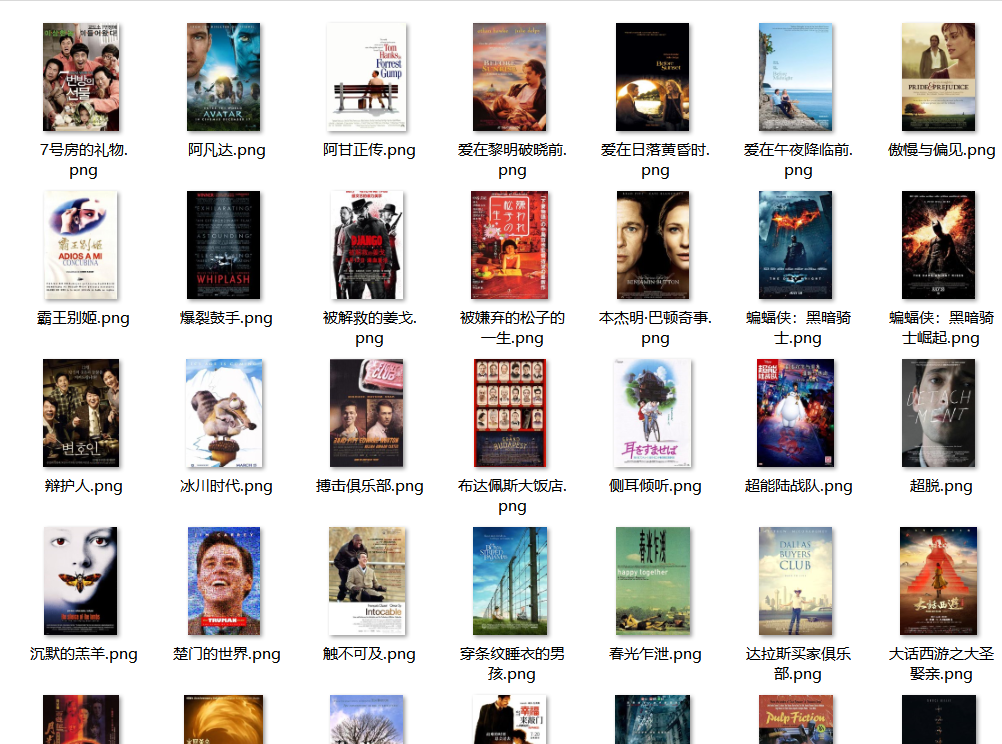This screenshot has width=1002, height=744.
Task: Click the 辩护人 poster thumbnail
Action: (x=81, y=413)
